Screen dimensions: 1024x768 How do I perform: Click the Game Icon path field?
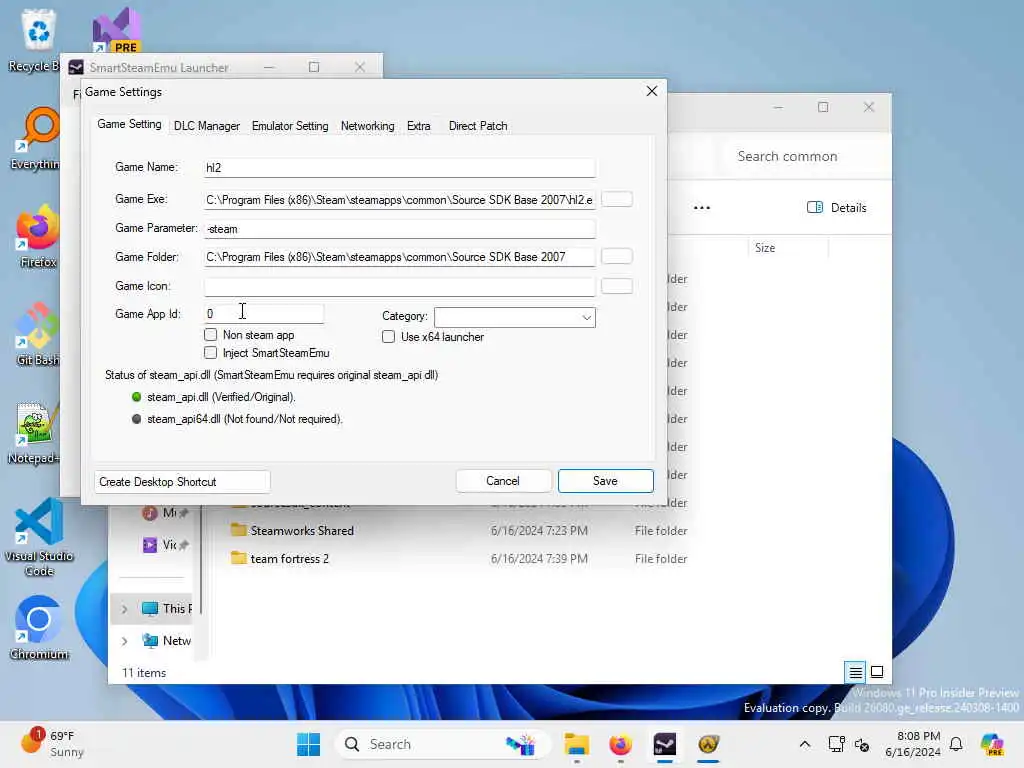pos(400,286)
